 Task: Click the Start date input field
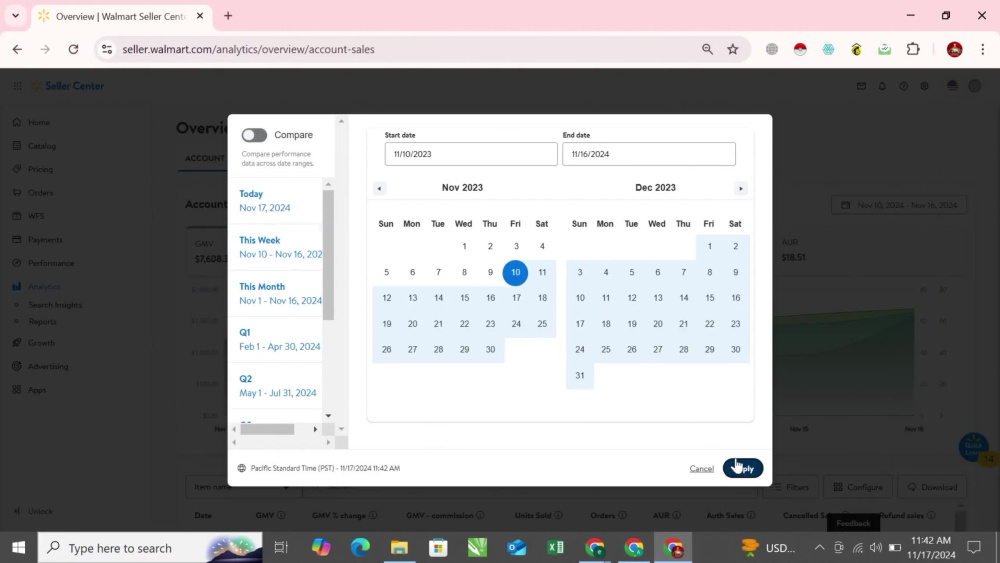(471, 154)
